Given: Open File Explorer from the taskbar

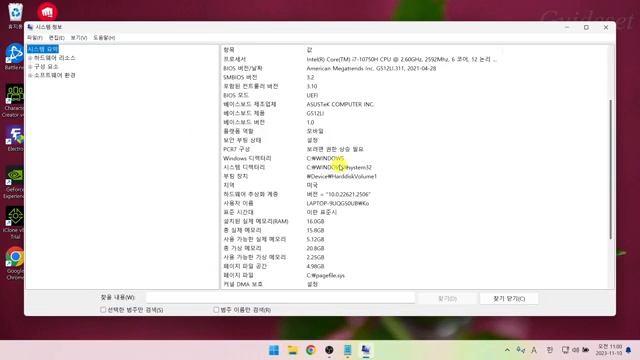Looking at the screenshot, I should pyautogui.click(x=292, y=350).
